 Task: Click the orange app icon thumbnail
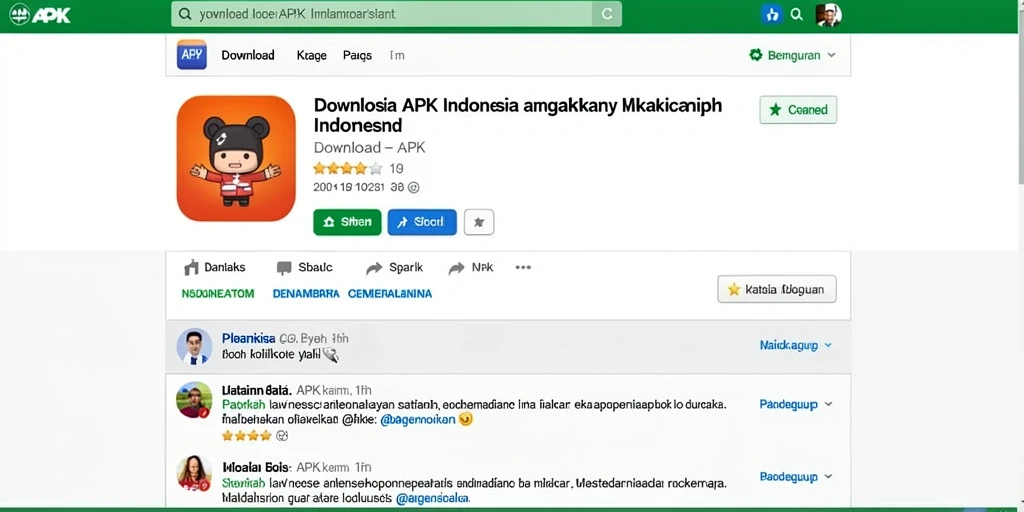click(x=236, y=159)
